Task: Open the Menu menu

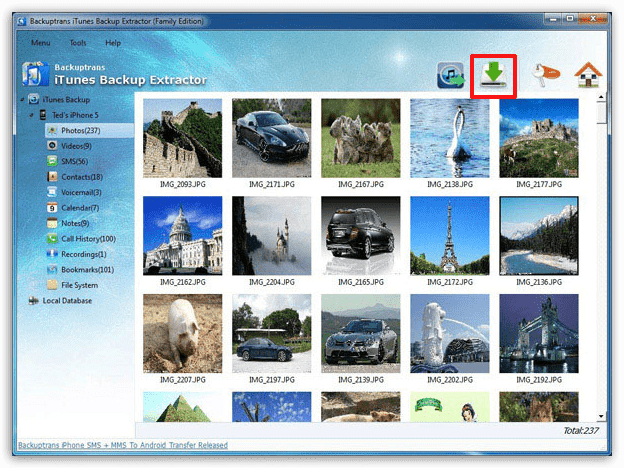Action: (41, 43)
